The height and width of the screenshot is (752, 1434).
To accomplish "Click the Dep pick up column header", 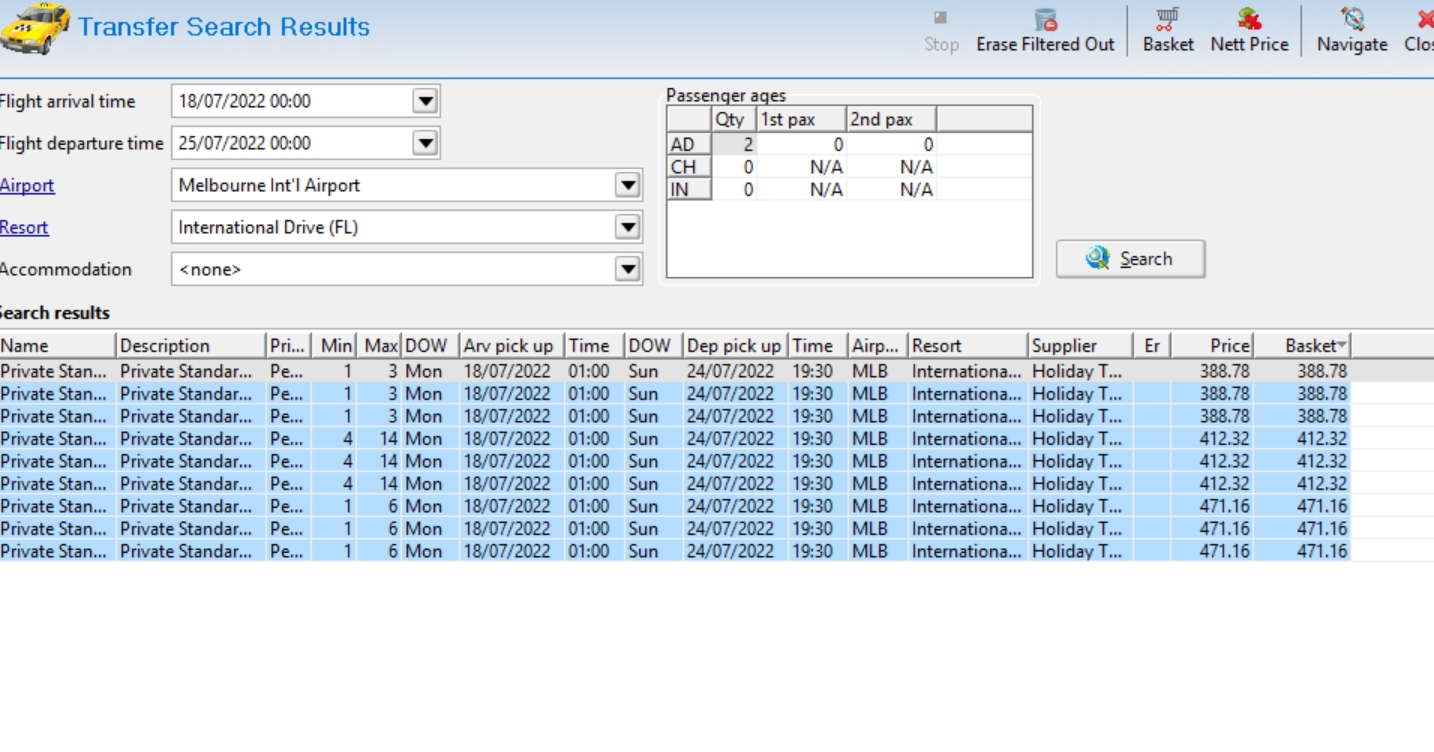I will pyautogui.click(x=736, y=346).
